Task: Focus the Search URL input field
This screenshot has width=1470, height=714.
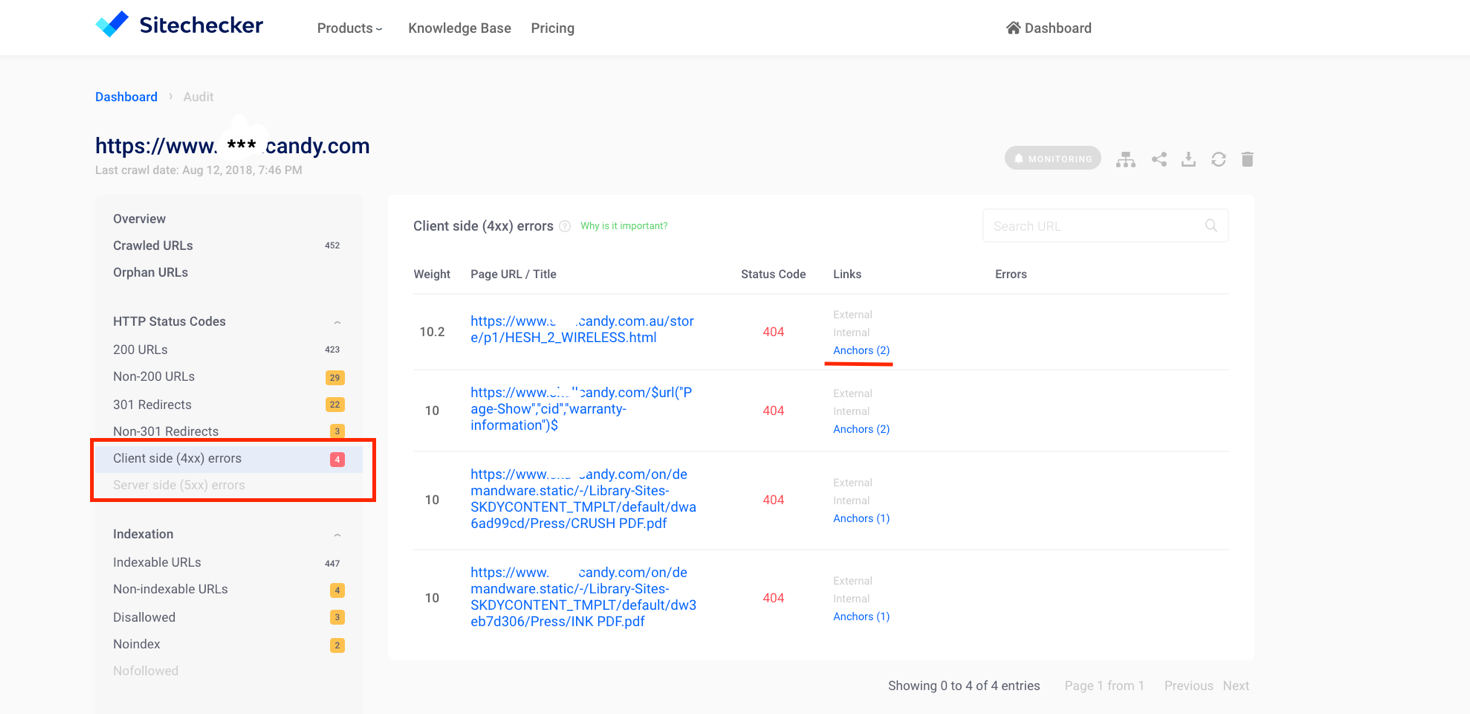Action: tap(1105, 226)
